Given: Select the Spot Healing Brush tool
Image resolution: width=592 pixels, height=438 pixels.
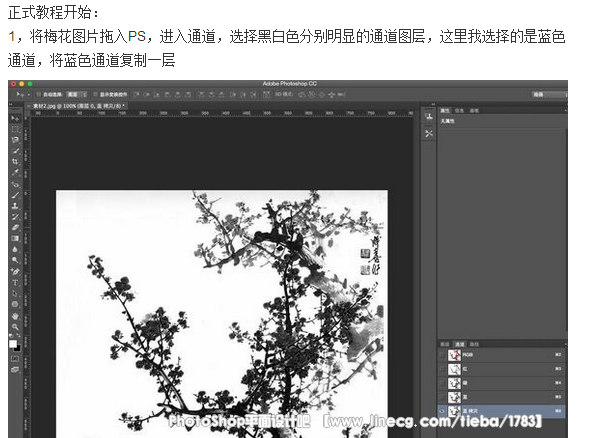Looking at the screenshot, I should (x=15, y=184).
